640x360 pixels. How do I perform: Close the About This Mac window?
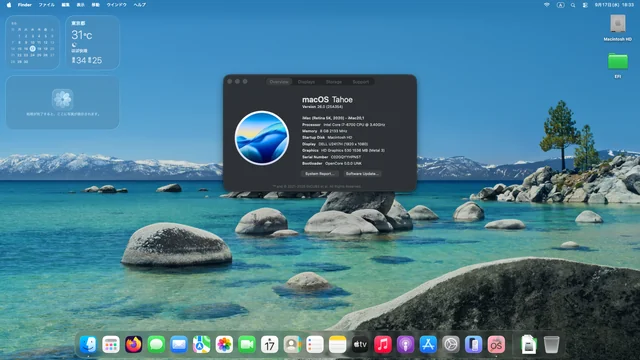[x=230, y=82]
